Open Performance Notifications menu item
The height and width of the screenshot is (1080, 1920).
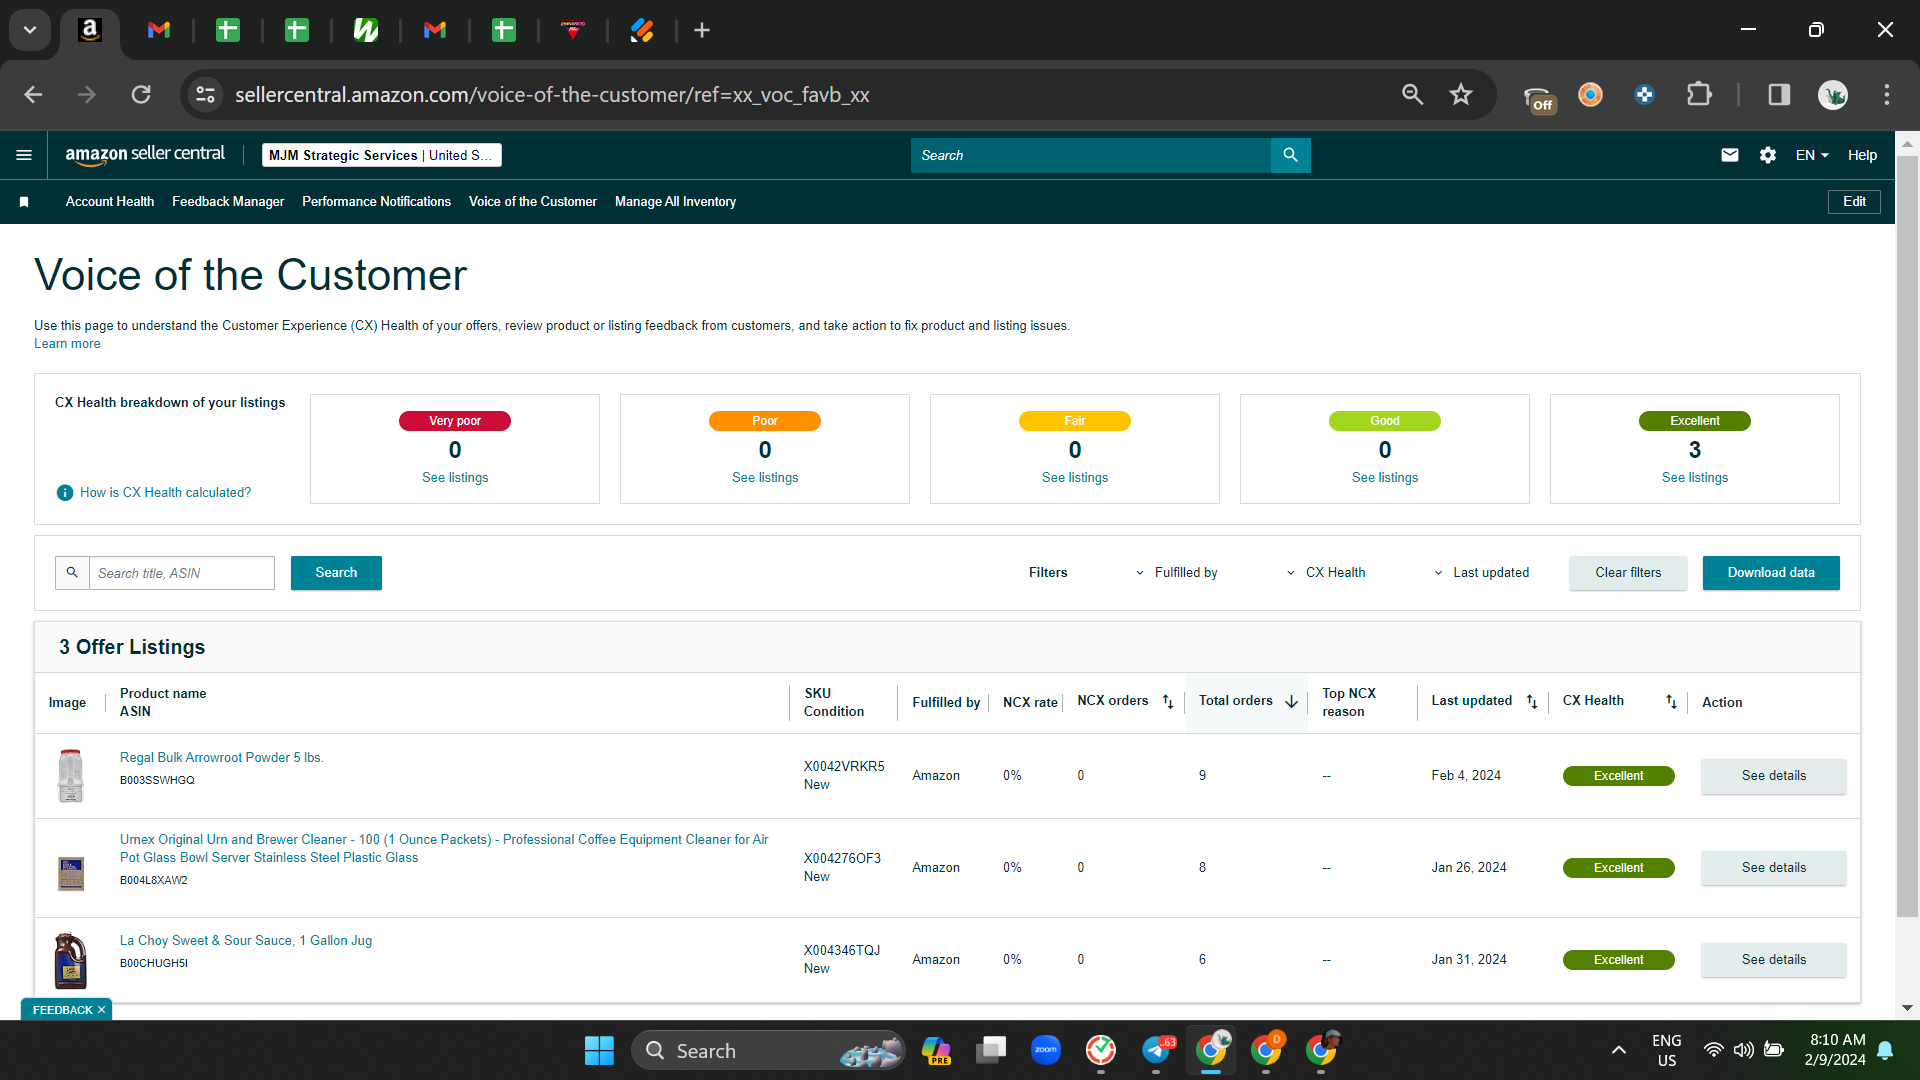[x=376, y=202]
